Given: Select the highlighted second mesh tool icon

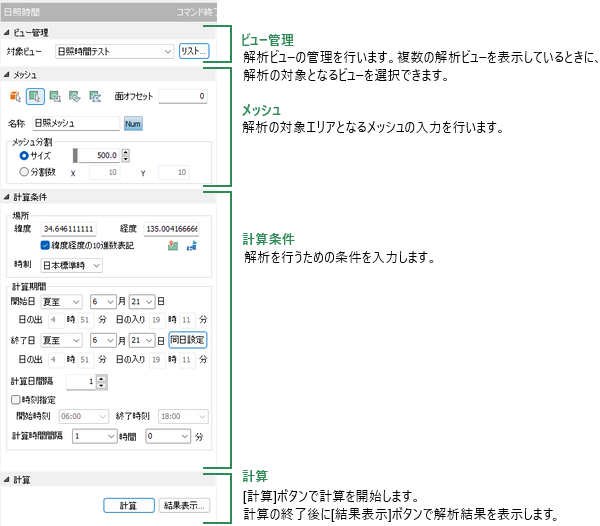Looking at the screenshot, I should (35, 96).
